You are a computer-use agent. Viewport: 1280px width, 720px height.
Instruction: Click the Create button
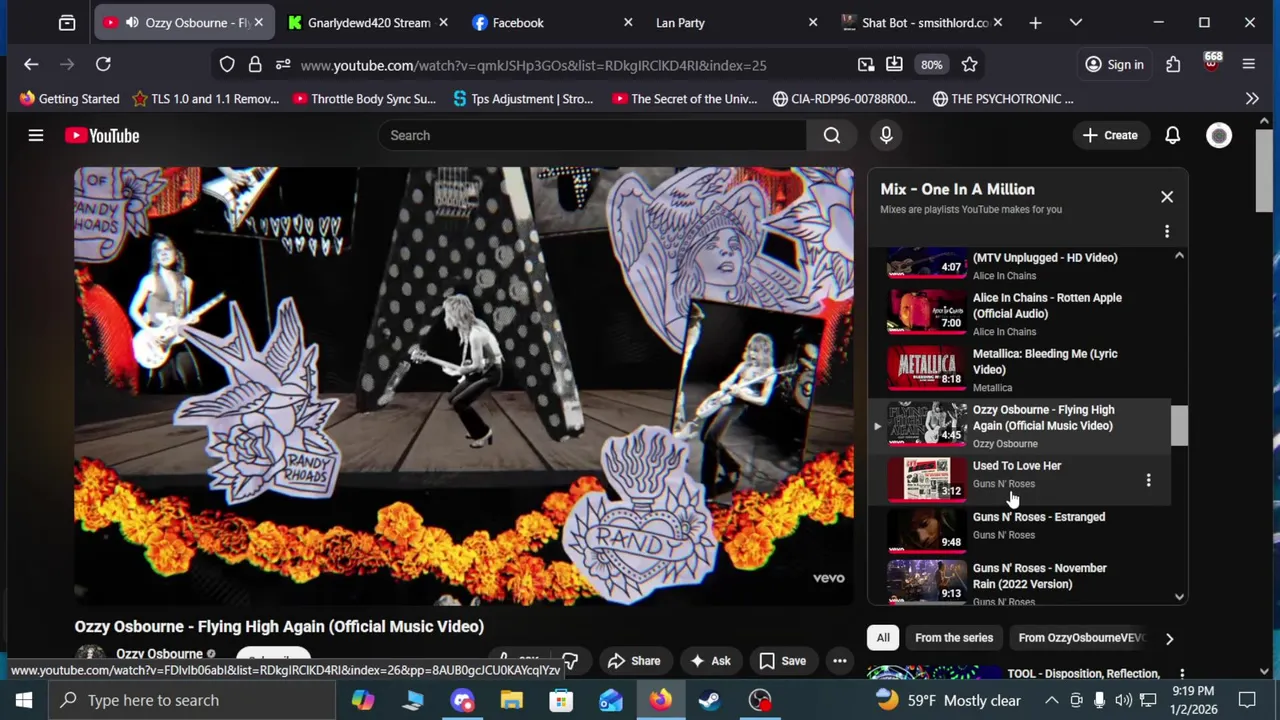[x=1110, y=135]
